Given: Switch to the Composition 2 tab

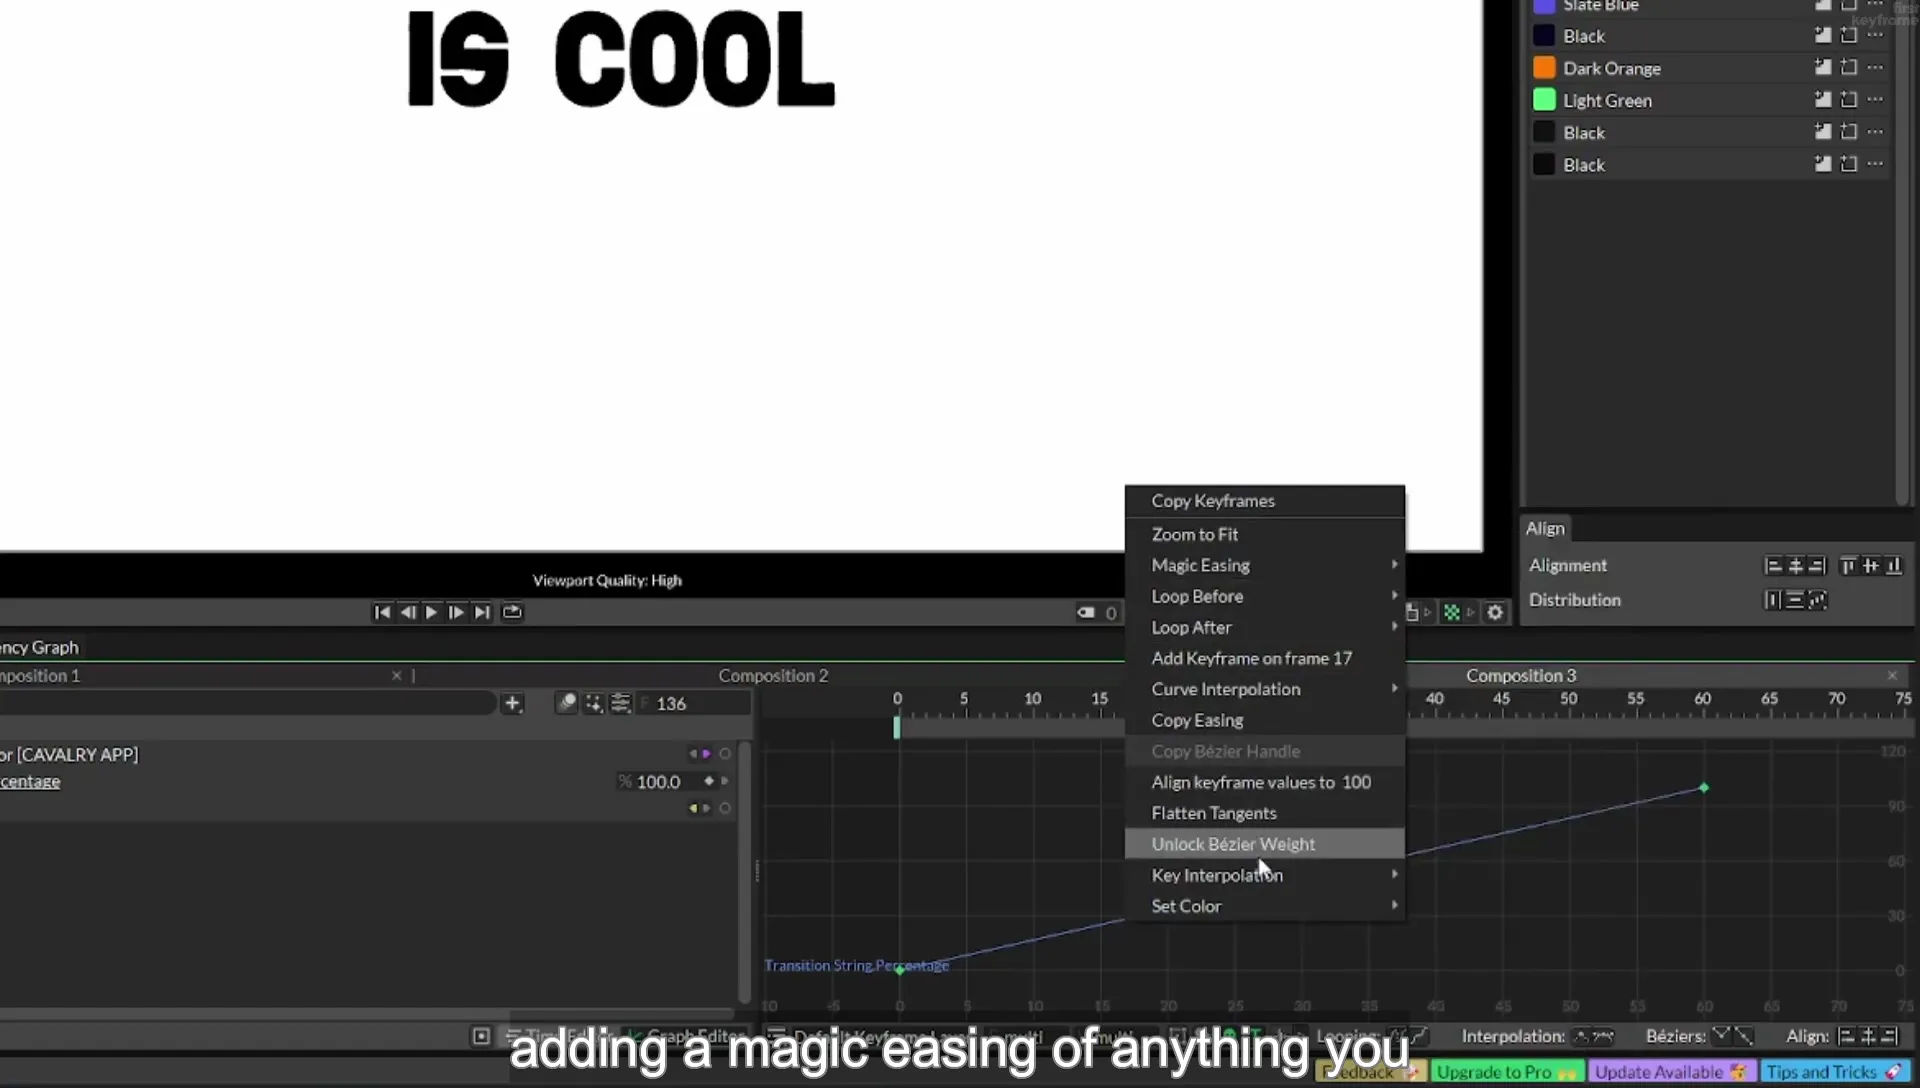Looking at the screenshot, I should point(773,676).
